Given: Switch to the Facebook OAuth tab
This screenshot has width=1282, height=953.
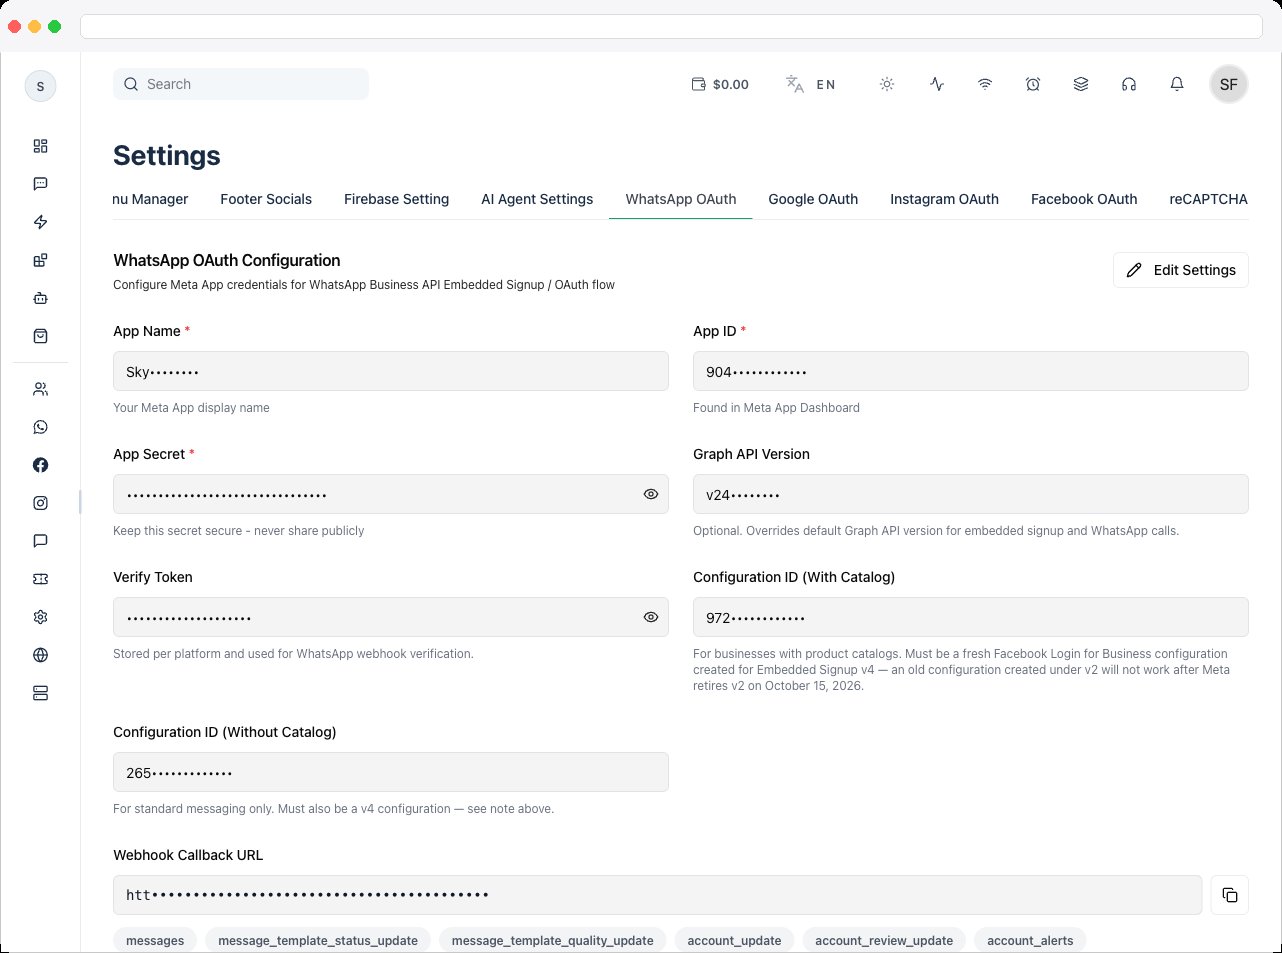Looking at the screenshot, I should click(1084, 199).
